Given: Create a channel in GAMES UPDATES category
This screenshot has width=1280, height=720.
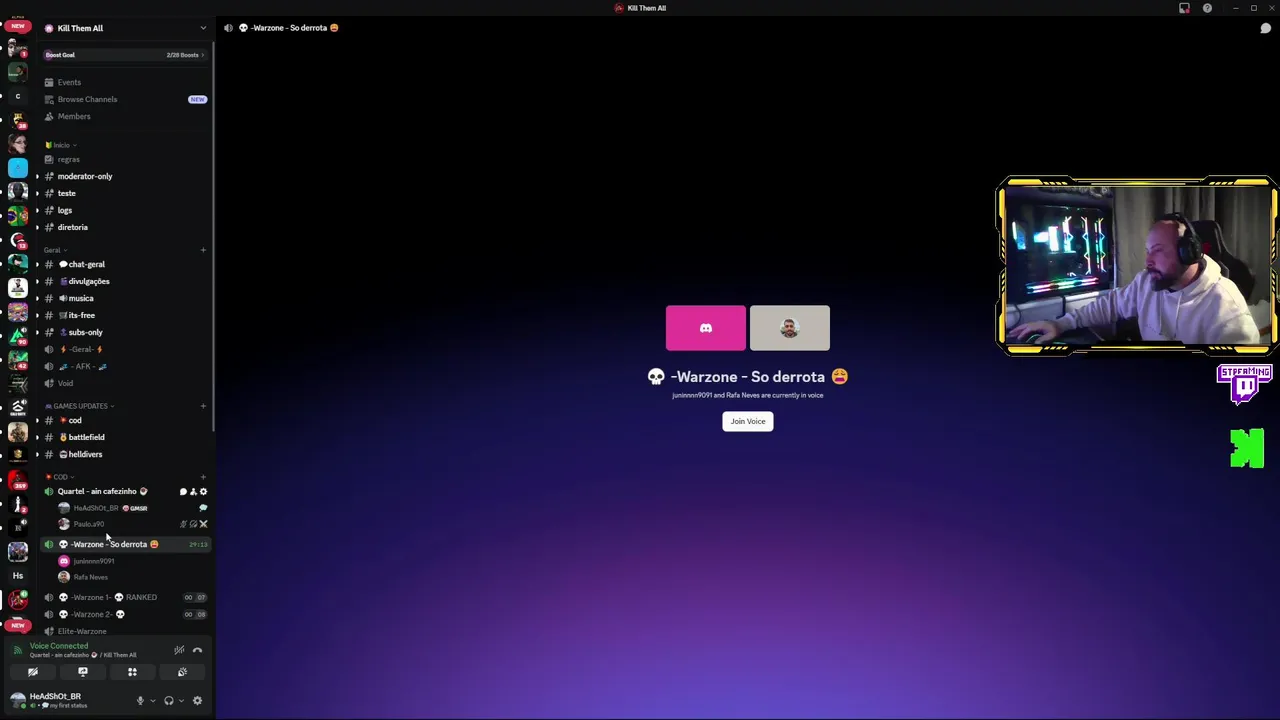Looking at the screenshot, I should click(203, 406).
